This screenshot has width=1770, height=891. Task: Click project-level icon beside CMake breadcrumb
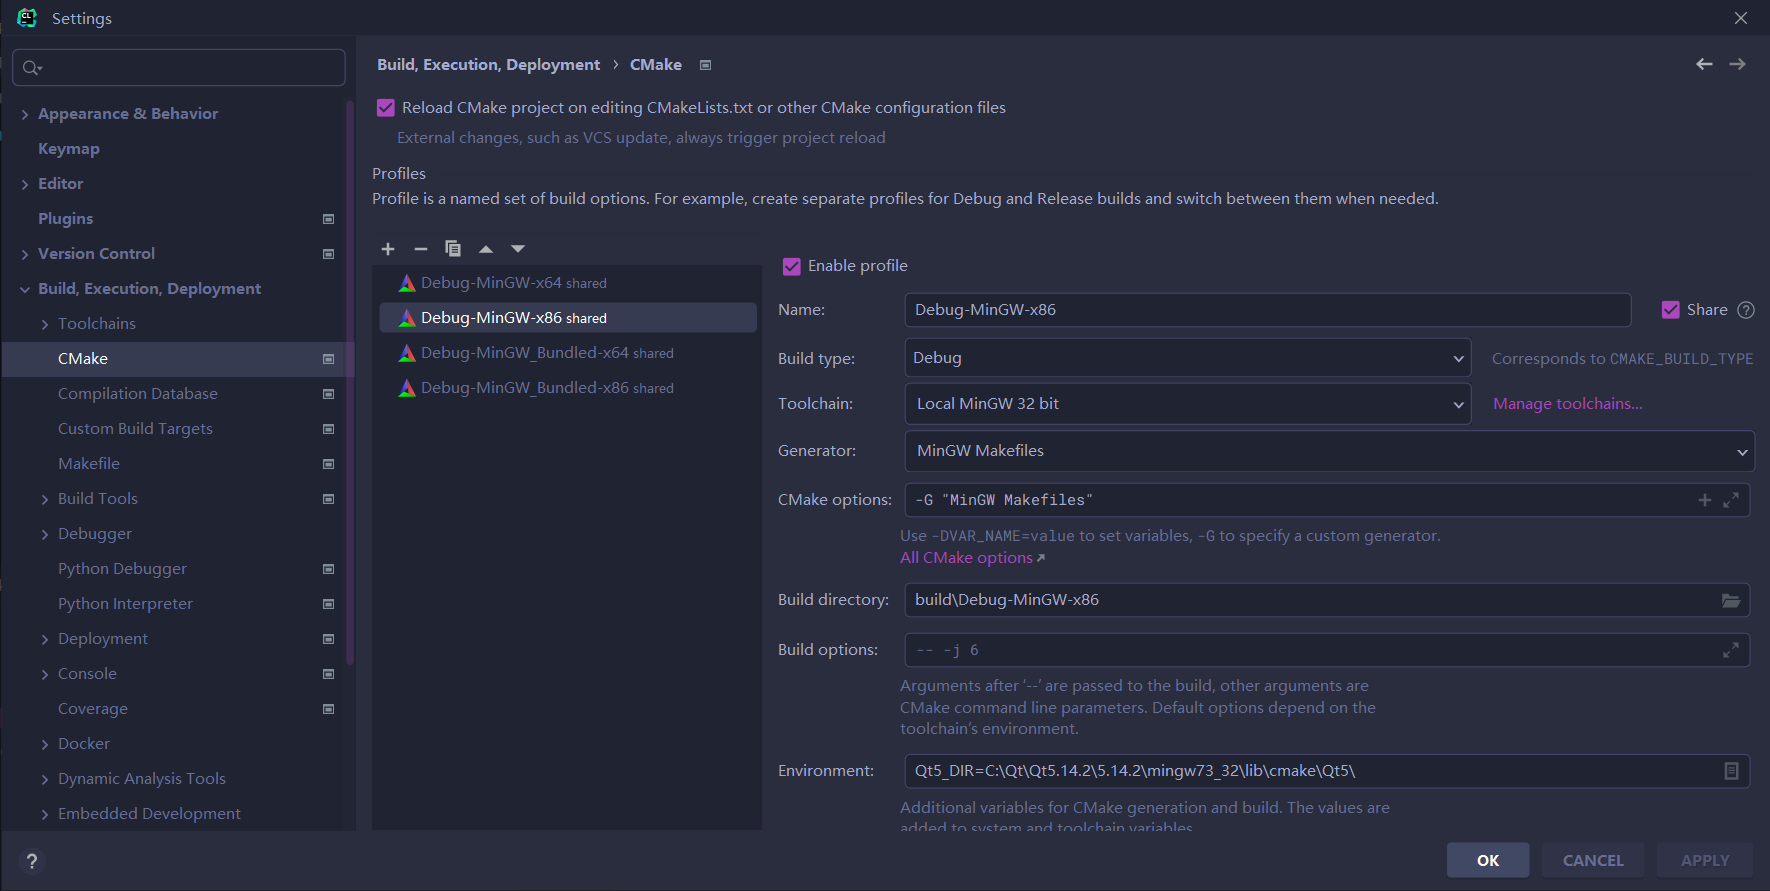[x=706, y=65]
